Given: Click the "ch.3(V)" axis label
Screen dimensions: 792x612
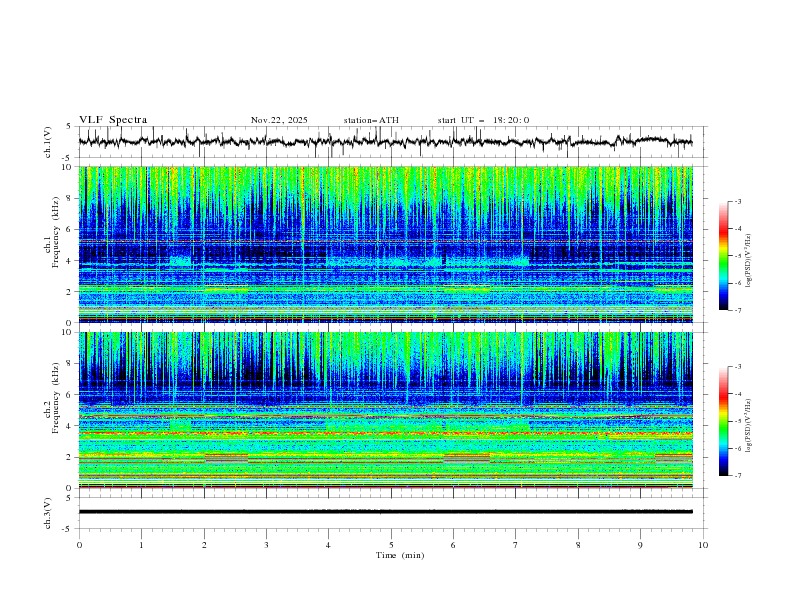Looking at the screenshot, I should click(x=48, y=513).
